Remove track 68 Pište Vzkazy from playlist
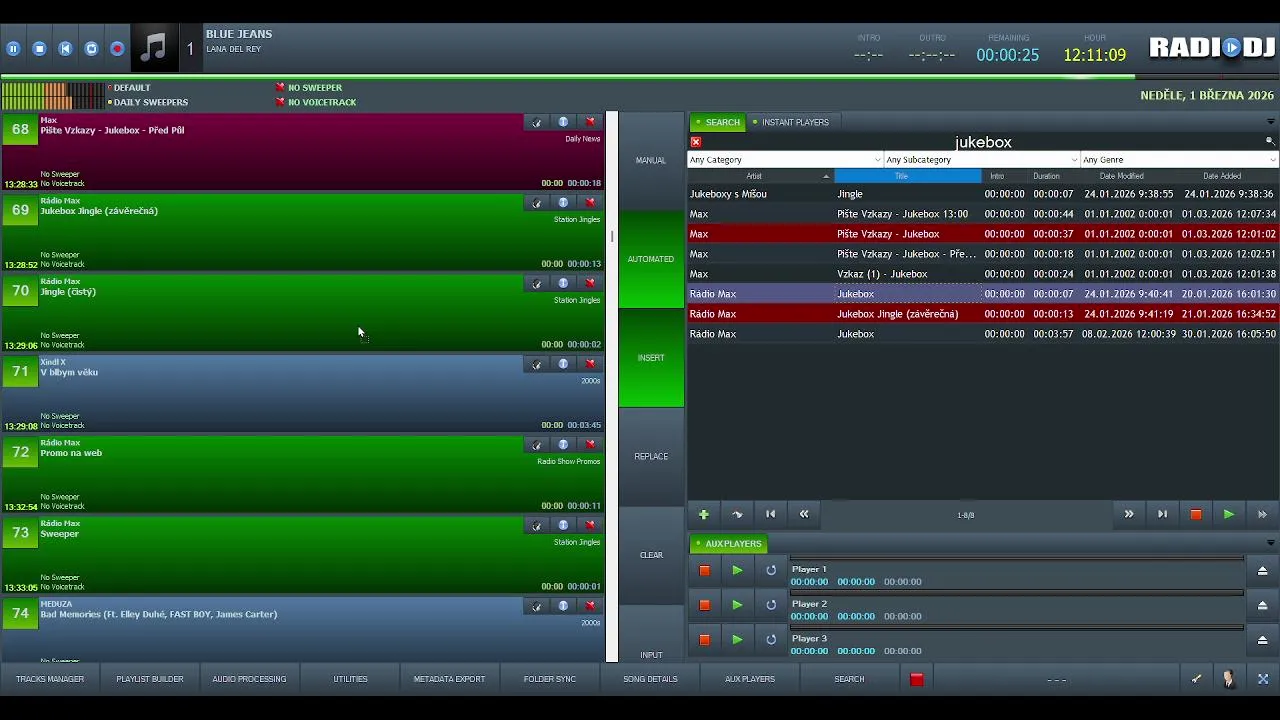The image size is (1280, 720). pos(590,122)
